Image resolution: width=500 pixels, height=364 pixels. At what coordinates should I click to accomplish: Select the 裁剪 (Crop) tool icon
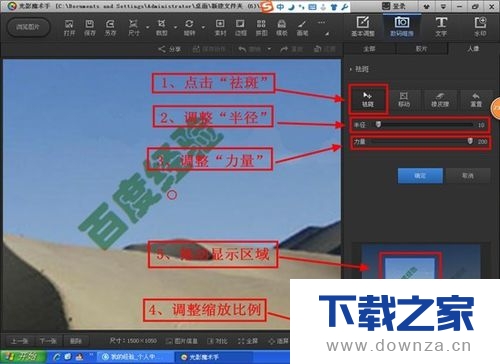[161, 28]
